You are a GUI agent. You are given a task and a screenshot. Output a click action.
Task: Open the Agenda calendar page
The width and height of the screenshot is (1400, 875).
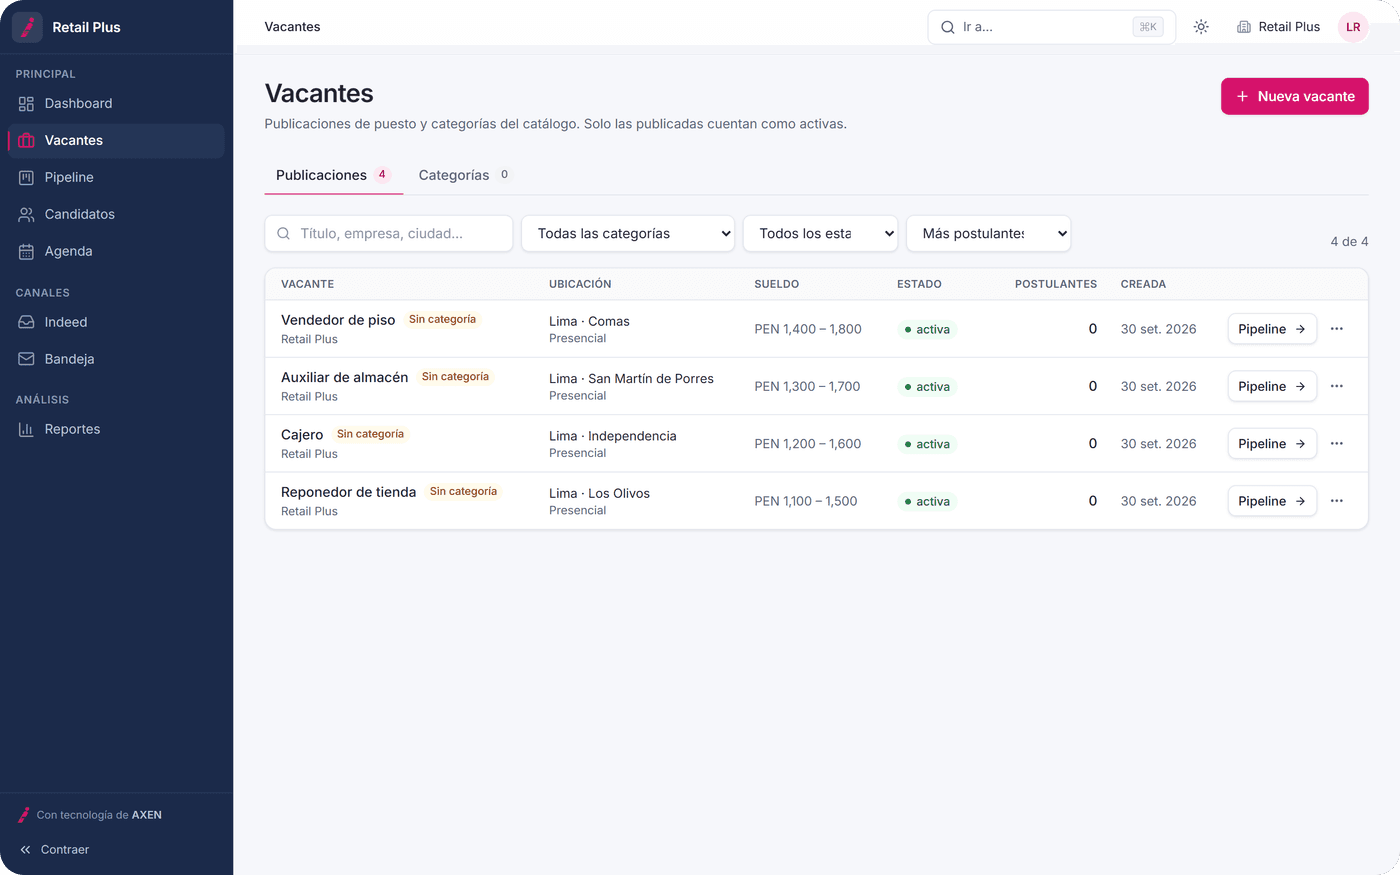coord(116,251)
